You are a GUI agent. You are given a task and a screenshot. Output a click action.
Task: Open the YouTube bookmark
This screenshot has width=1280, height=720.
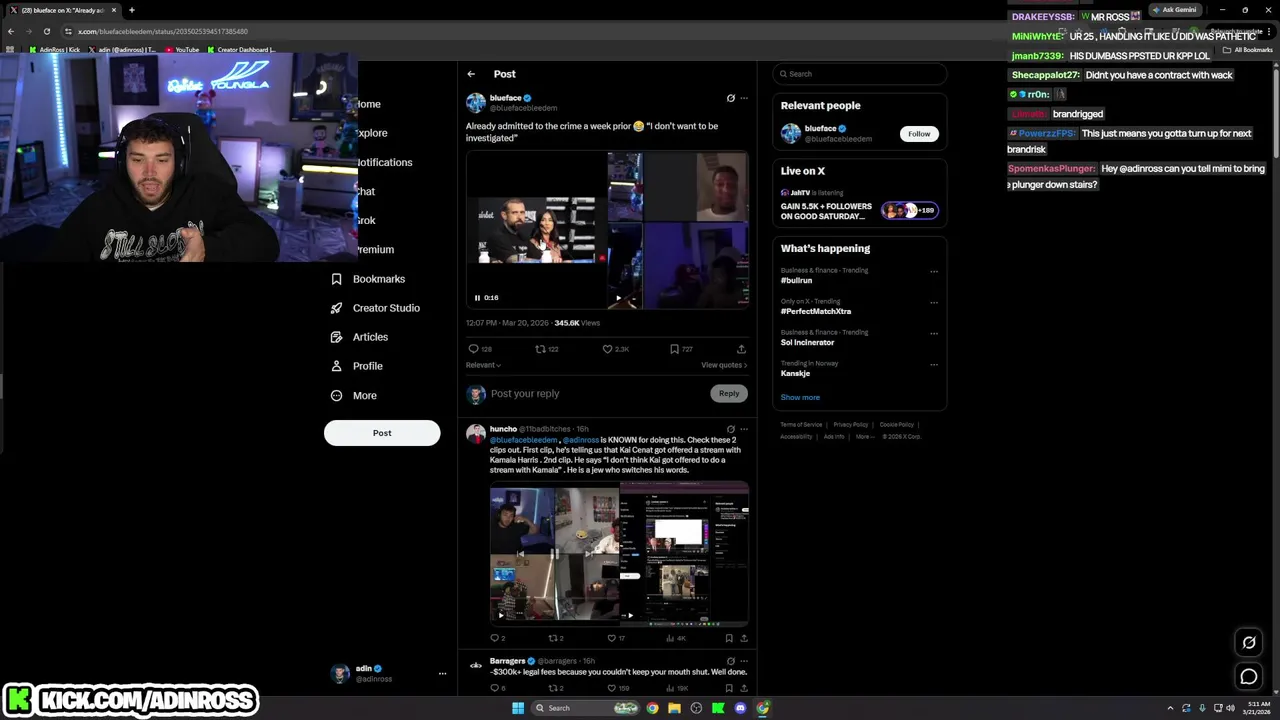183,49
